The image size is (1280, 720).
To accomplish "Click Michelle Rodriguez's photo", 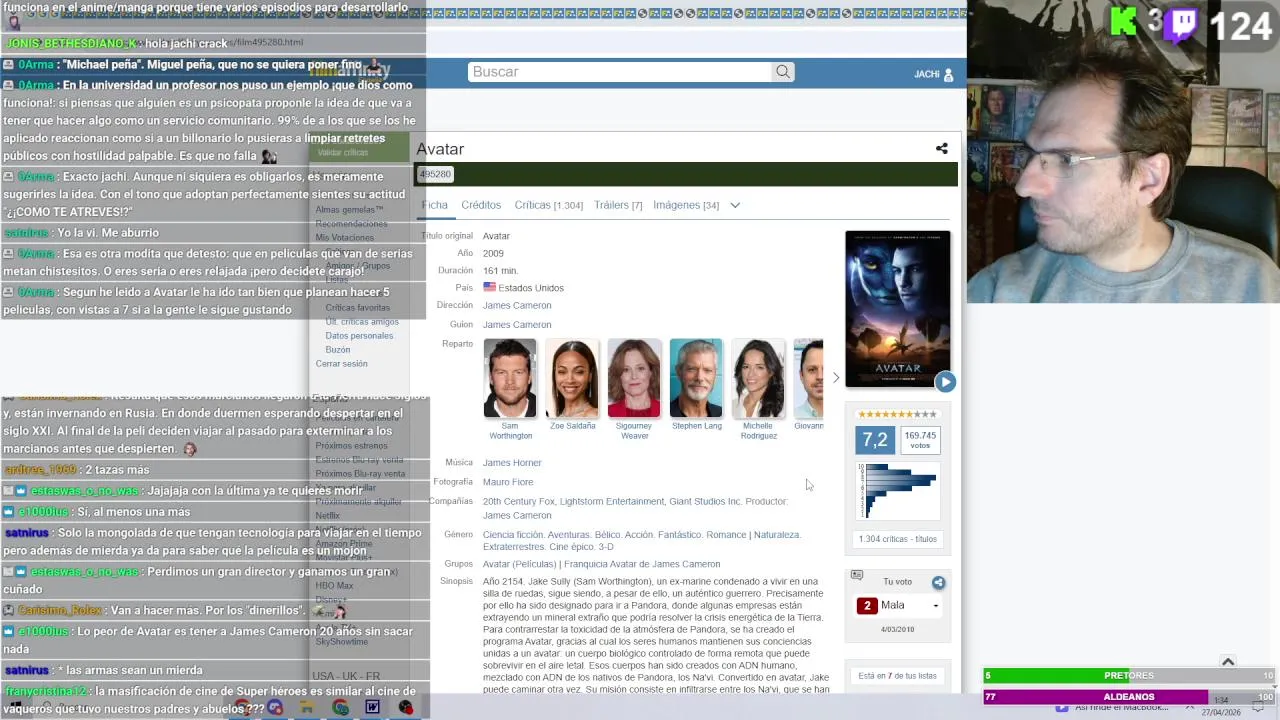I will (758, 378).
